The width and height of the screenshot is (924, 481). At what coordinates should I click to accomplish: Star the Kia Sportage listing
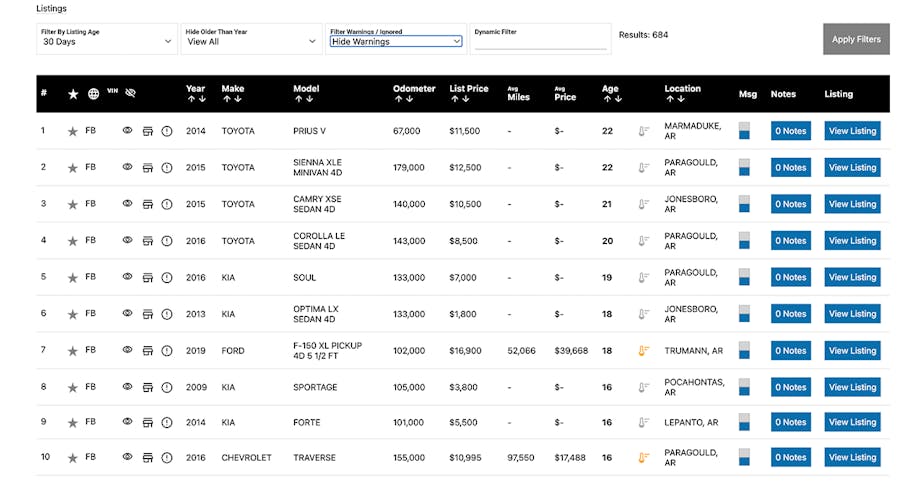[72, 388]
